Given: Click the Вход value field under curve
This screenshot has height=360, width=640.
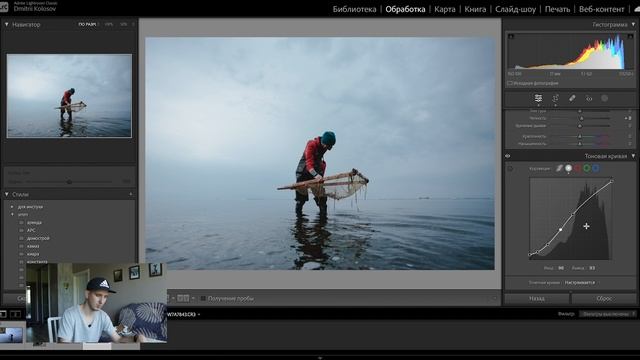Looking at the screenshot, I should tap(561, 268).
